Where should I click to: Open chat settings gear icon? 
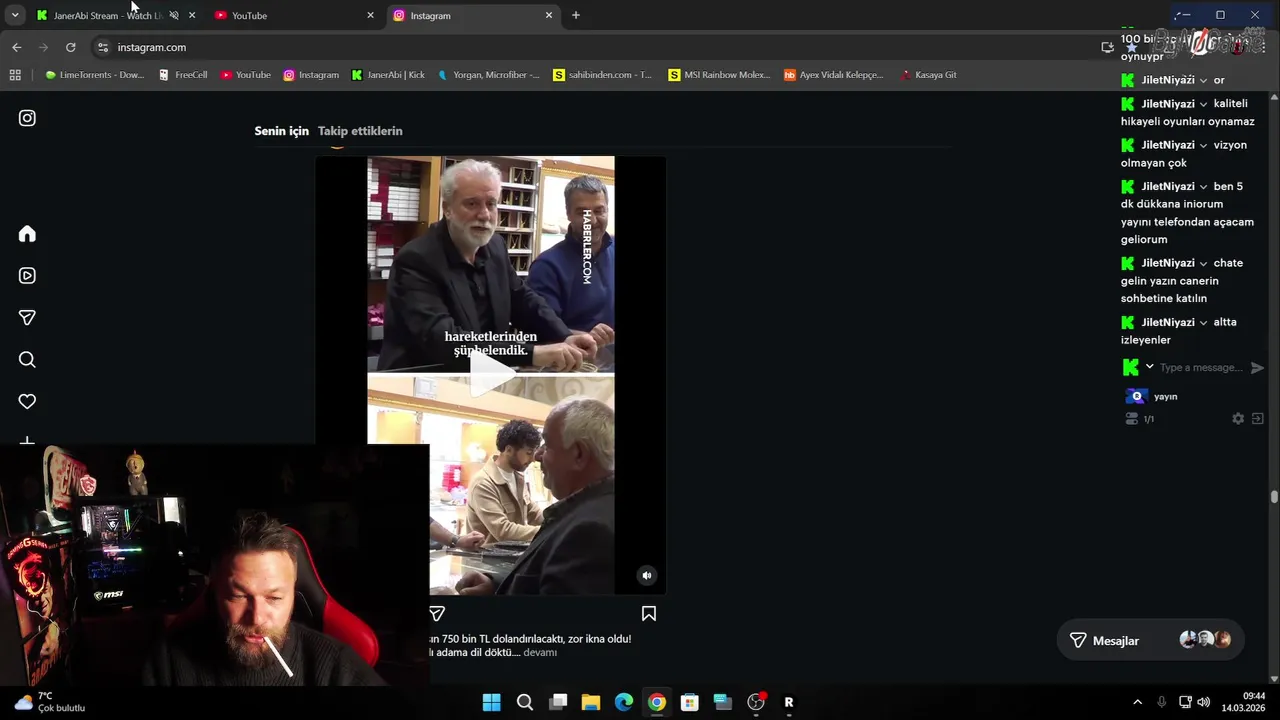1238,419
